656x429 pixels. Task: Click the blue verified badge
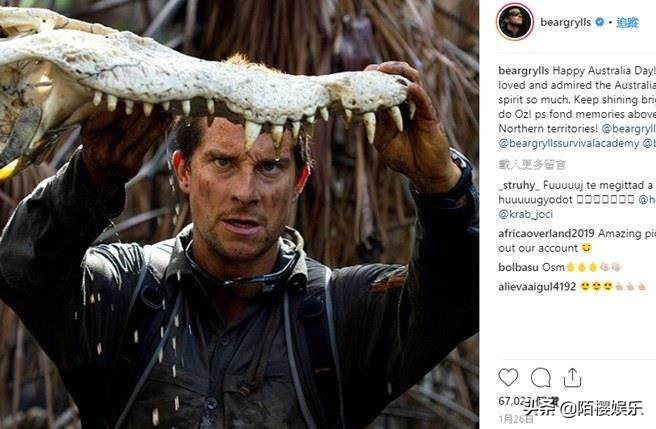[600, 22]
